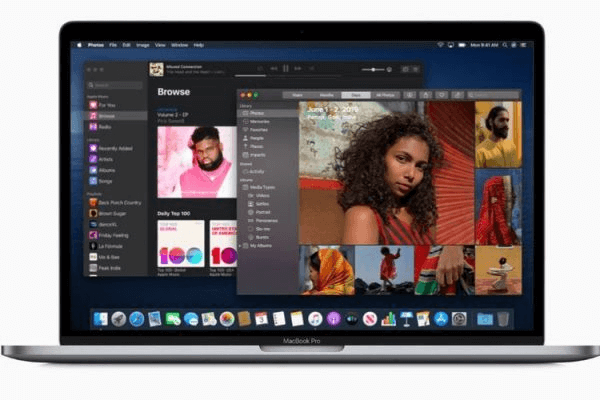Open Up Next queue in Music
This screenshot has height=400, width=600.
416,69
